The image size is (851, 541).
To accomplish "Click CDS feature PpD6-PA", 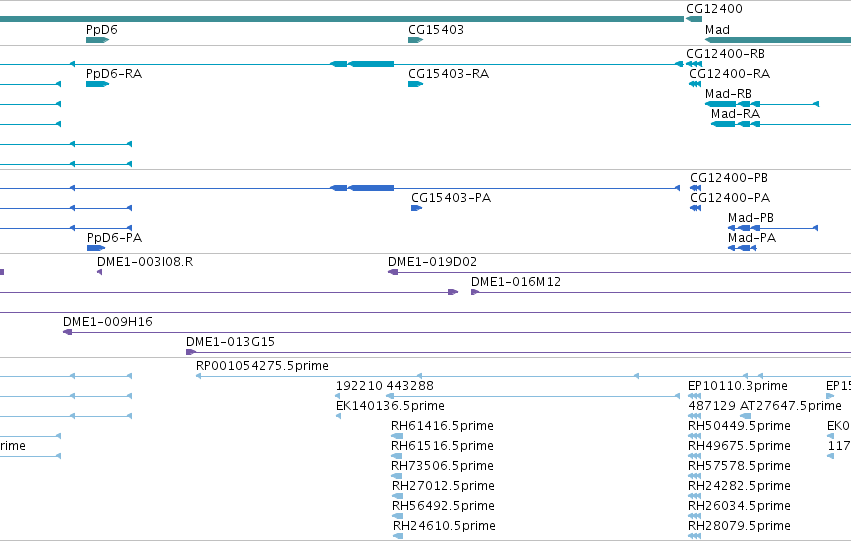I will coord(115,238).
